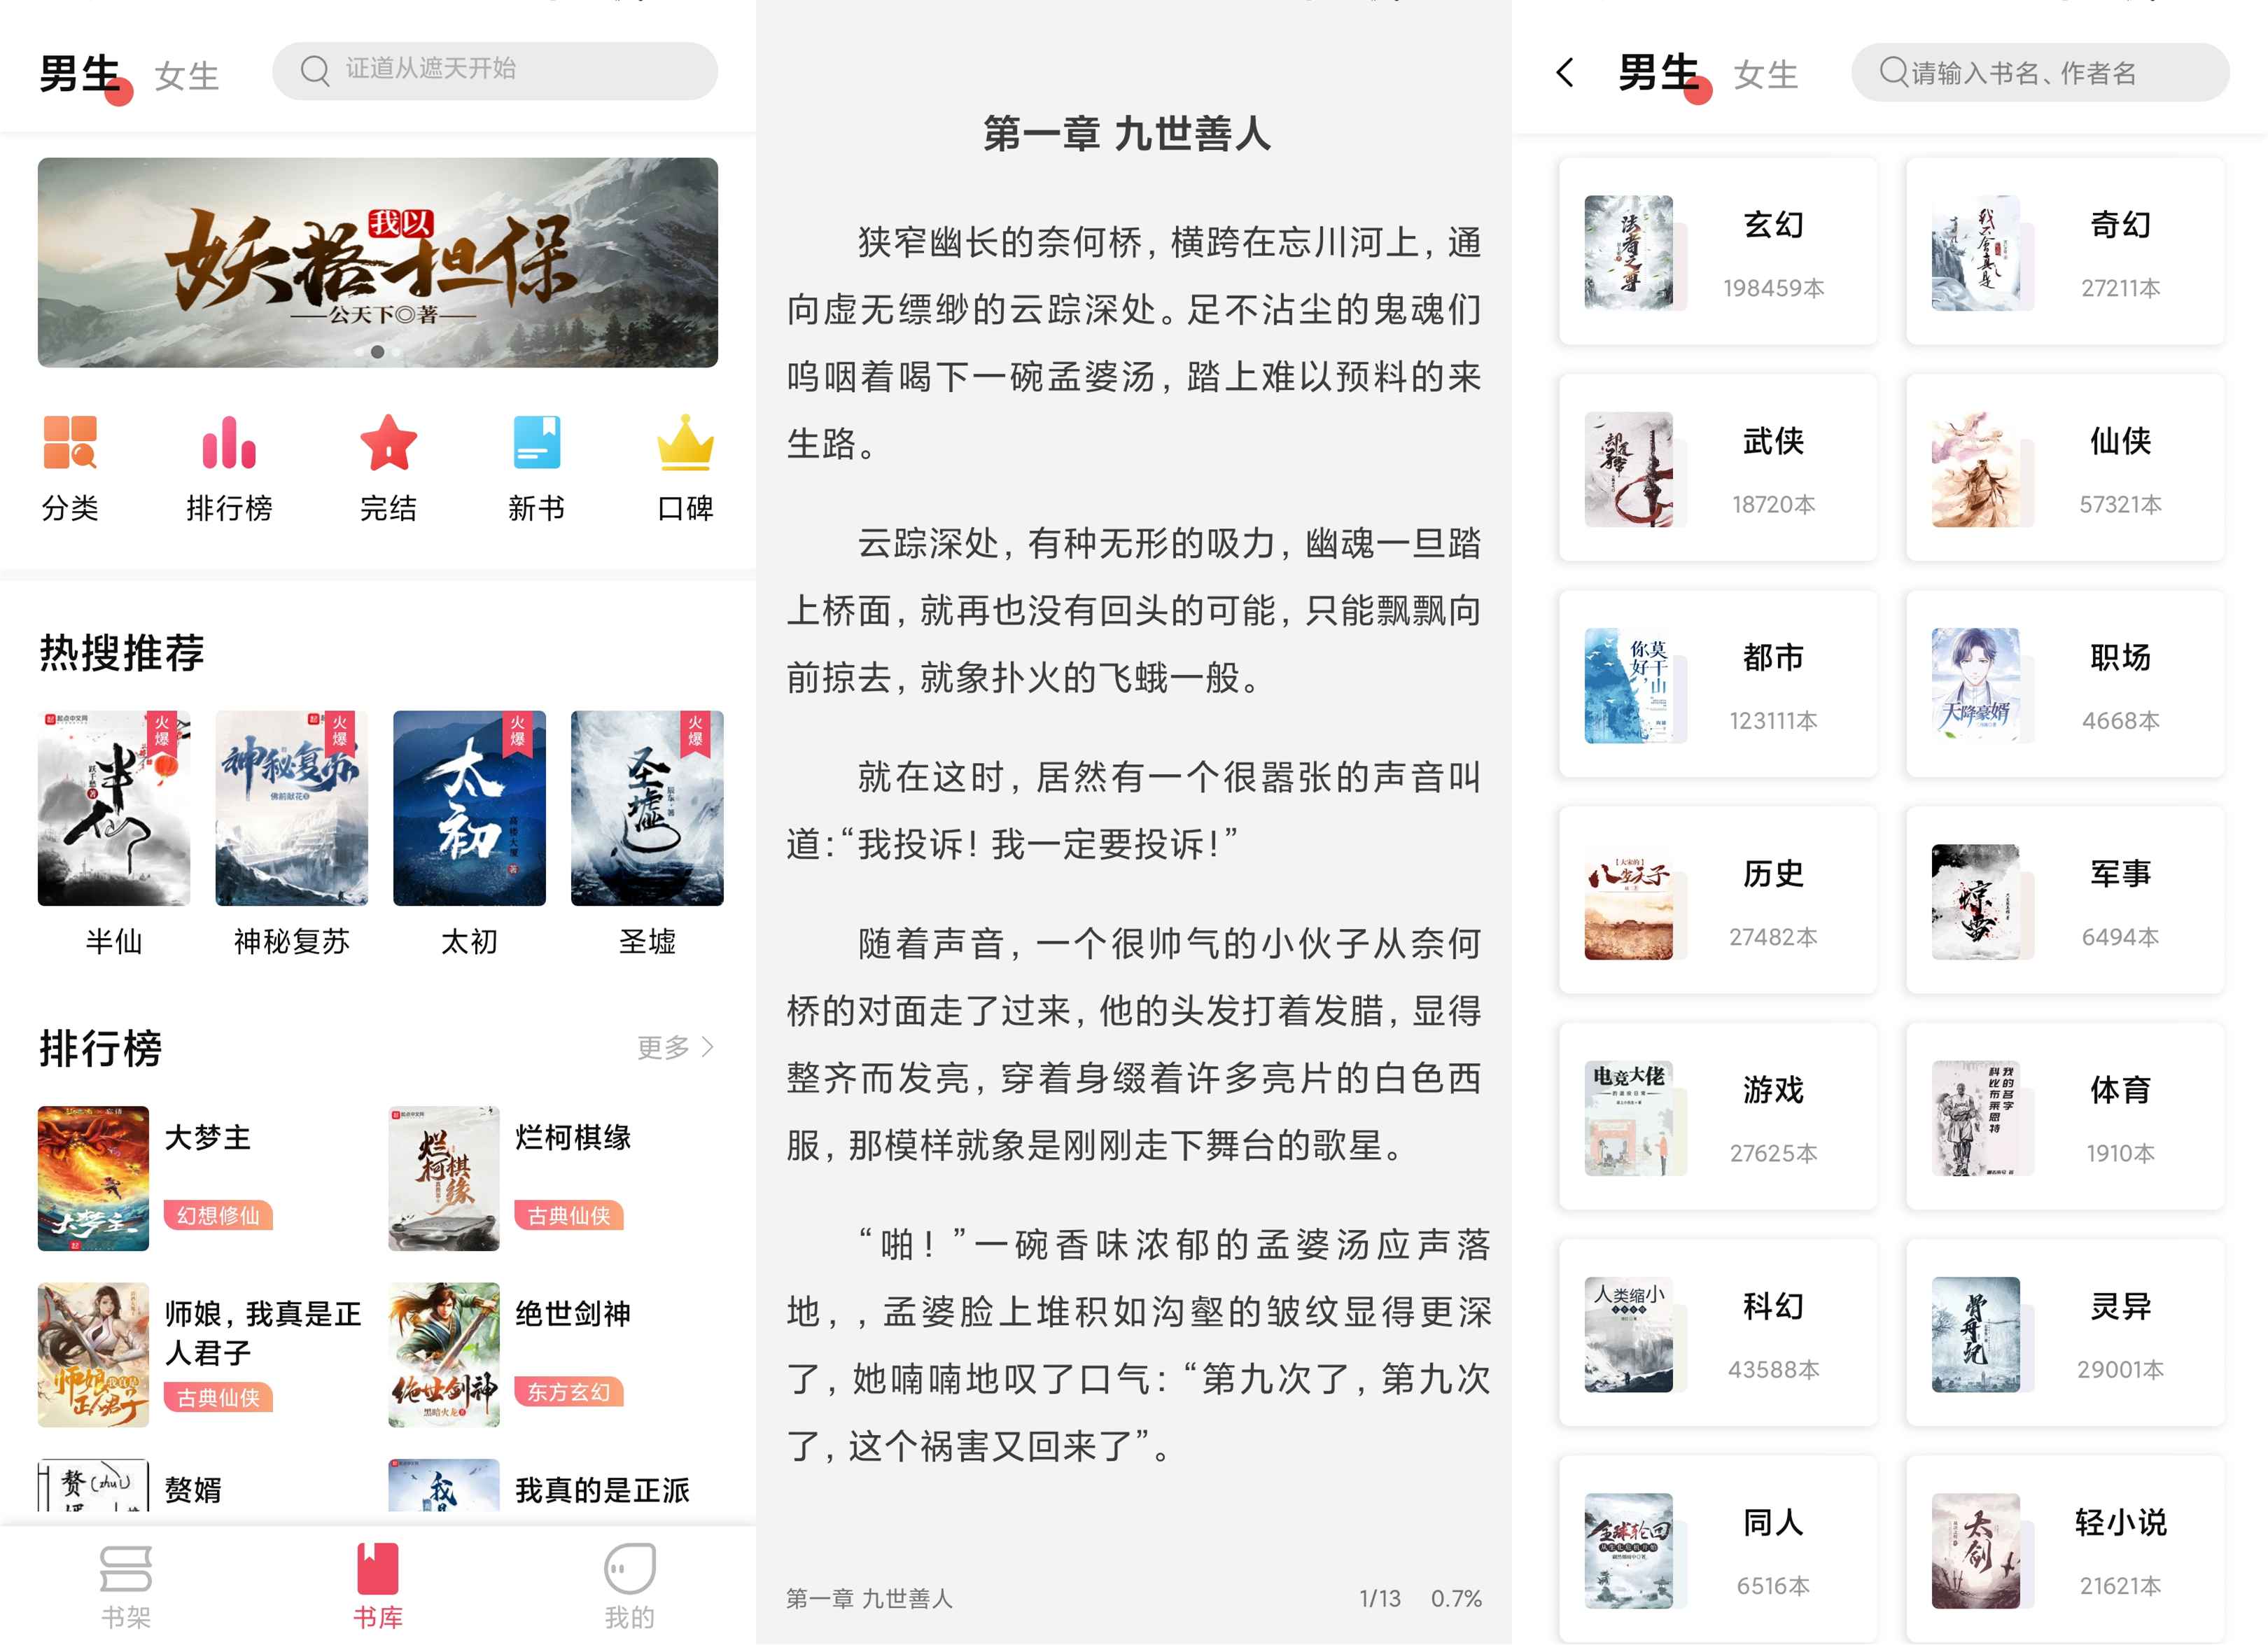
Task: Click the 证道从遮天开始 search field
Action: (495, 70)
